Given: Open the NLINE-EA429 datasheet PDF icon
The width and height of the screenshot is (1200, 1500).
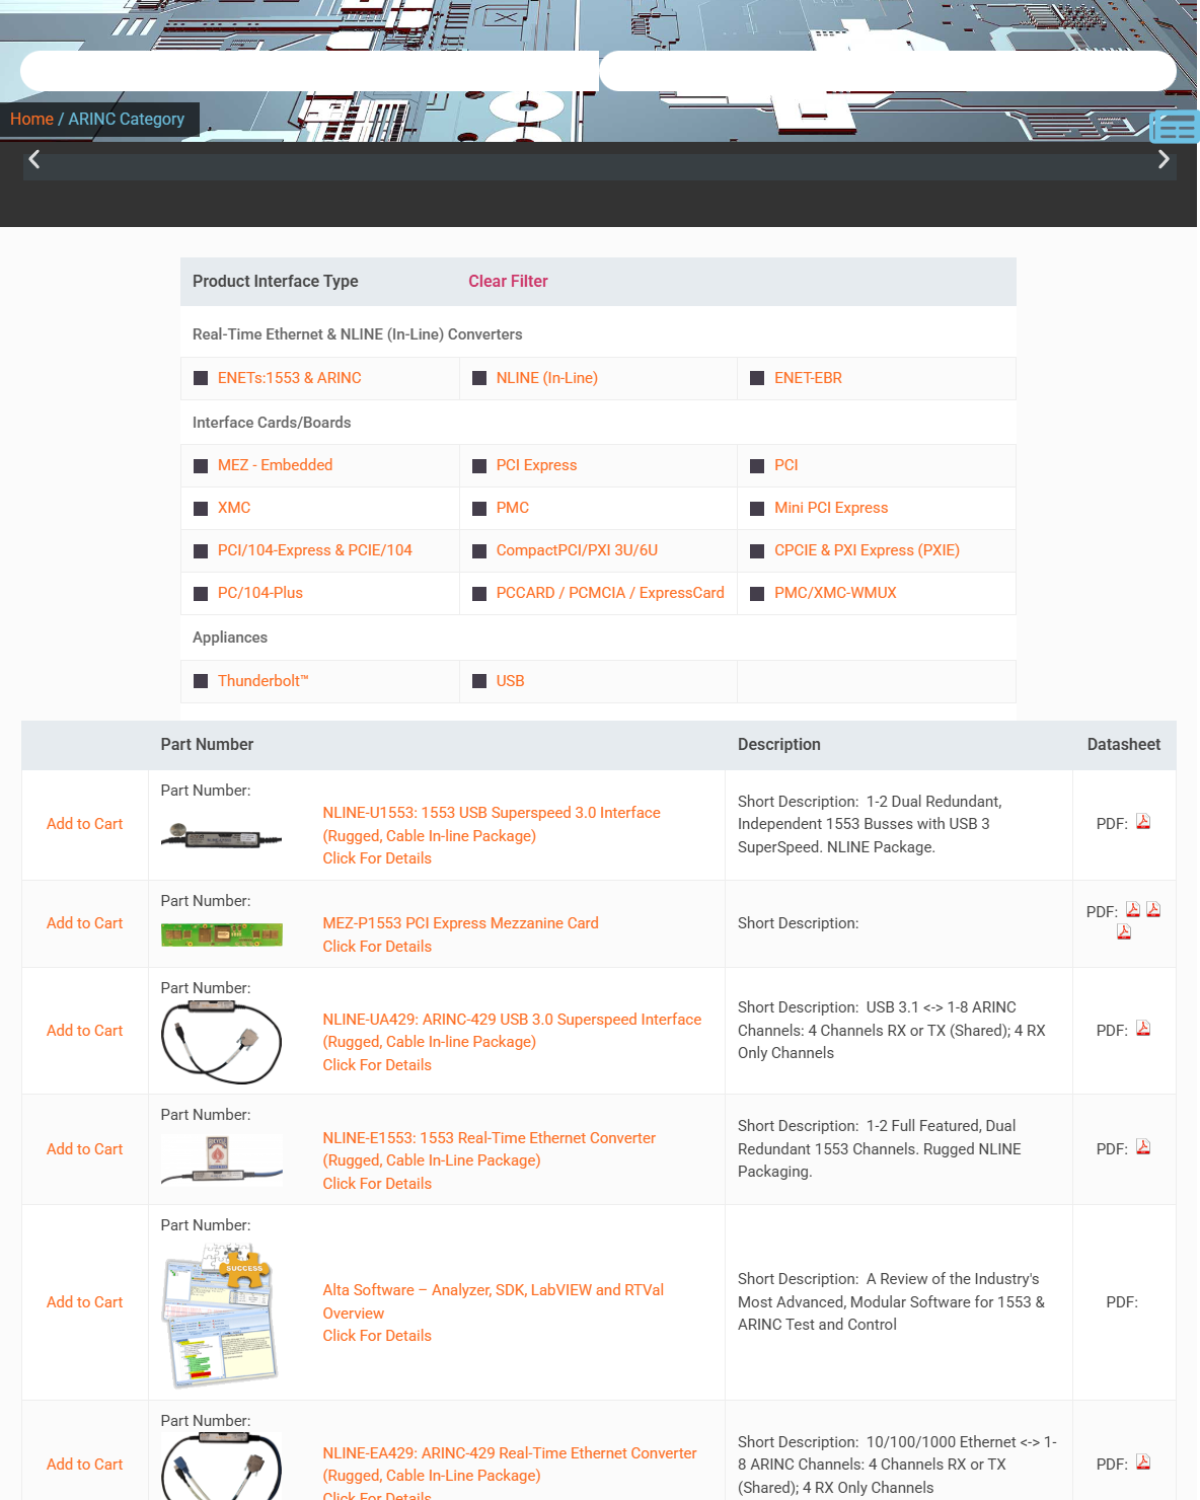Looking at the screenshot, I should tap(1143, 1462).
